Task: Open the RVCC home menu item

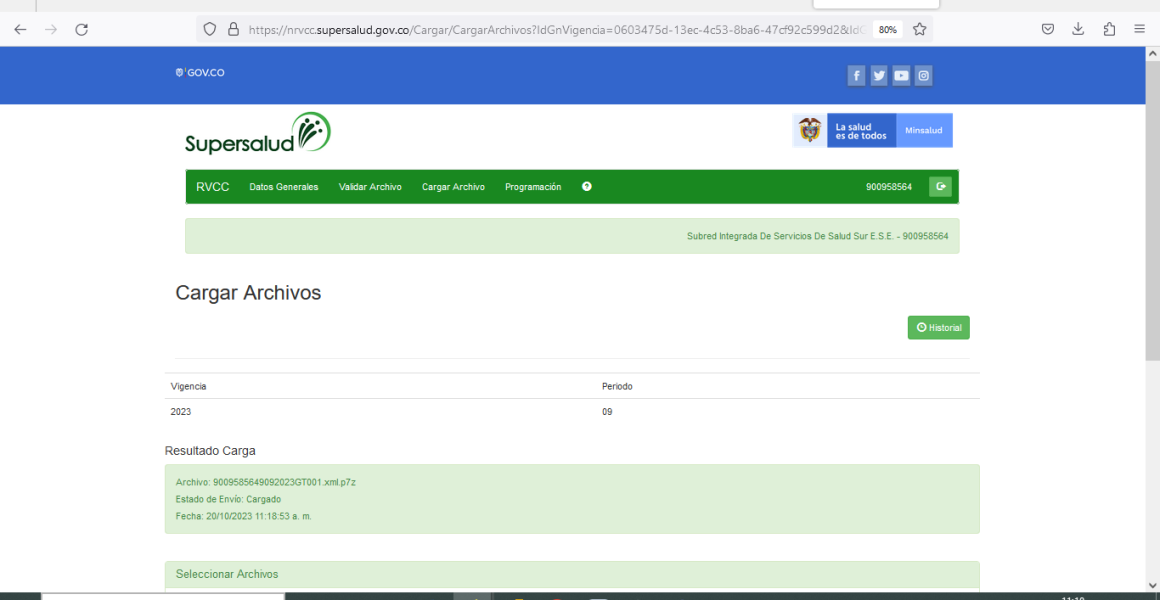Action: [x=213, y=187]
